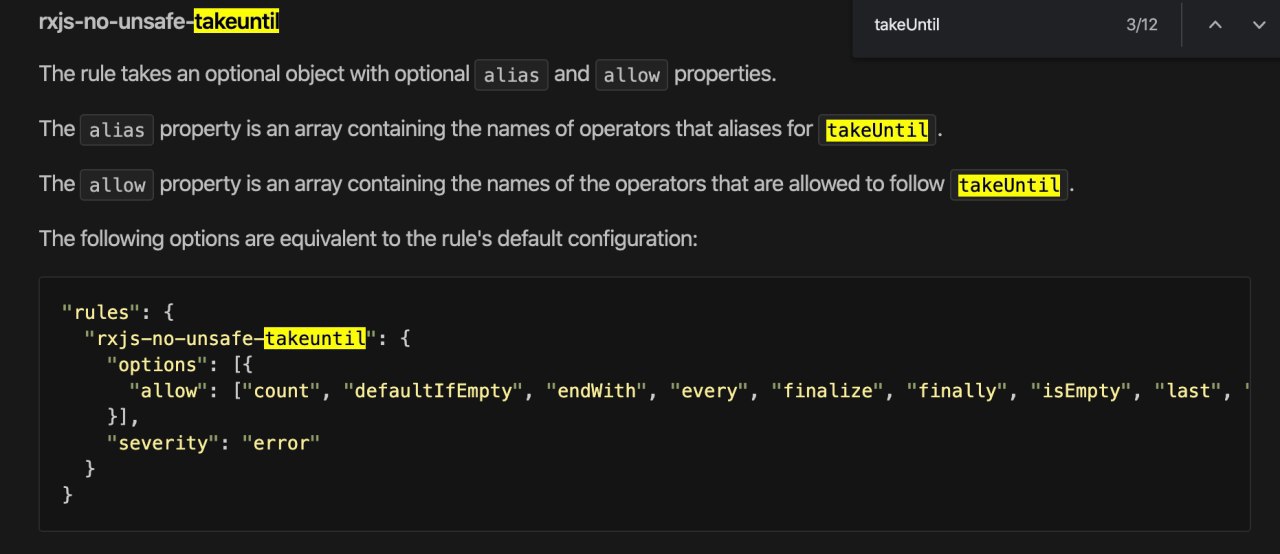The height and width of the screenshot is (554, 1280).
Task: Click '"finalize"' in the allow array
Action: tap(827, 391)
